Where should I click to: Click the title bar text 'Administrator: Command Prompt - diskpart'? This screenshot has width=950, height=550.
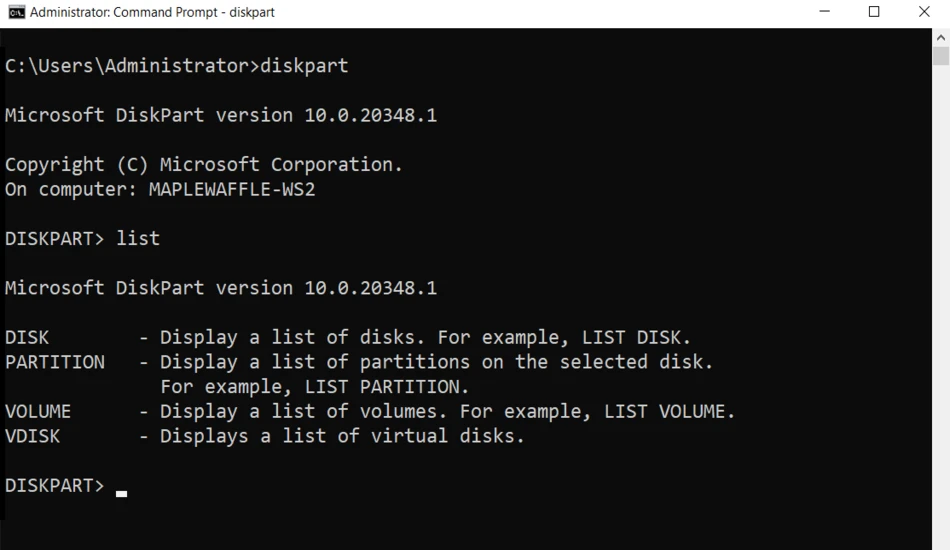click(152, 12)
